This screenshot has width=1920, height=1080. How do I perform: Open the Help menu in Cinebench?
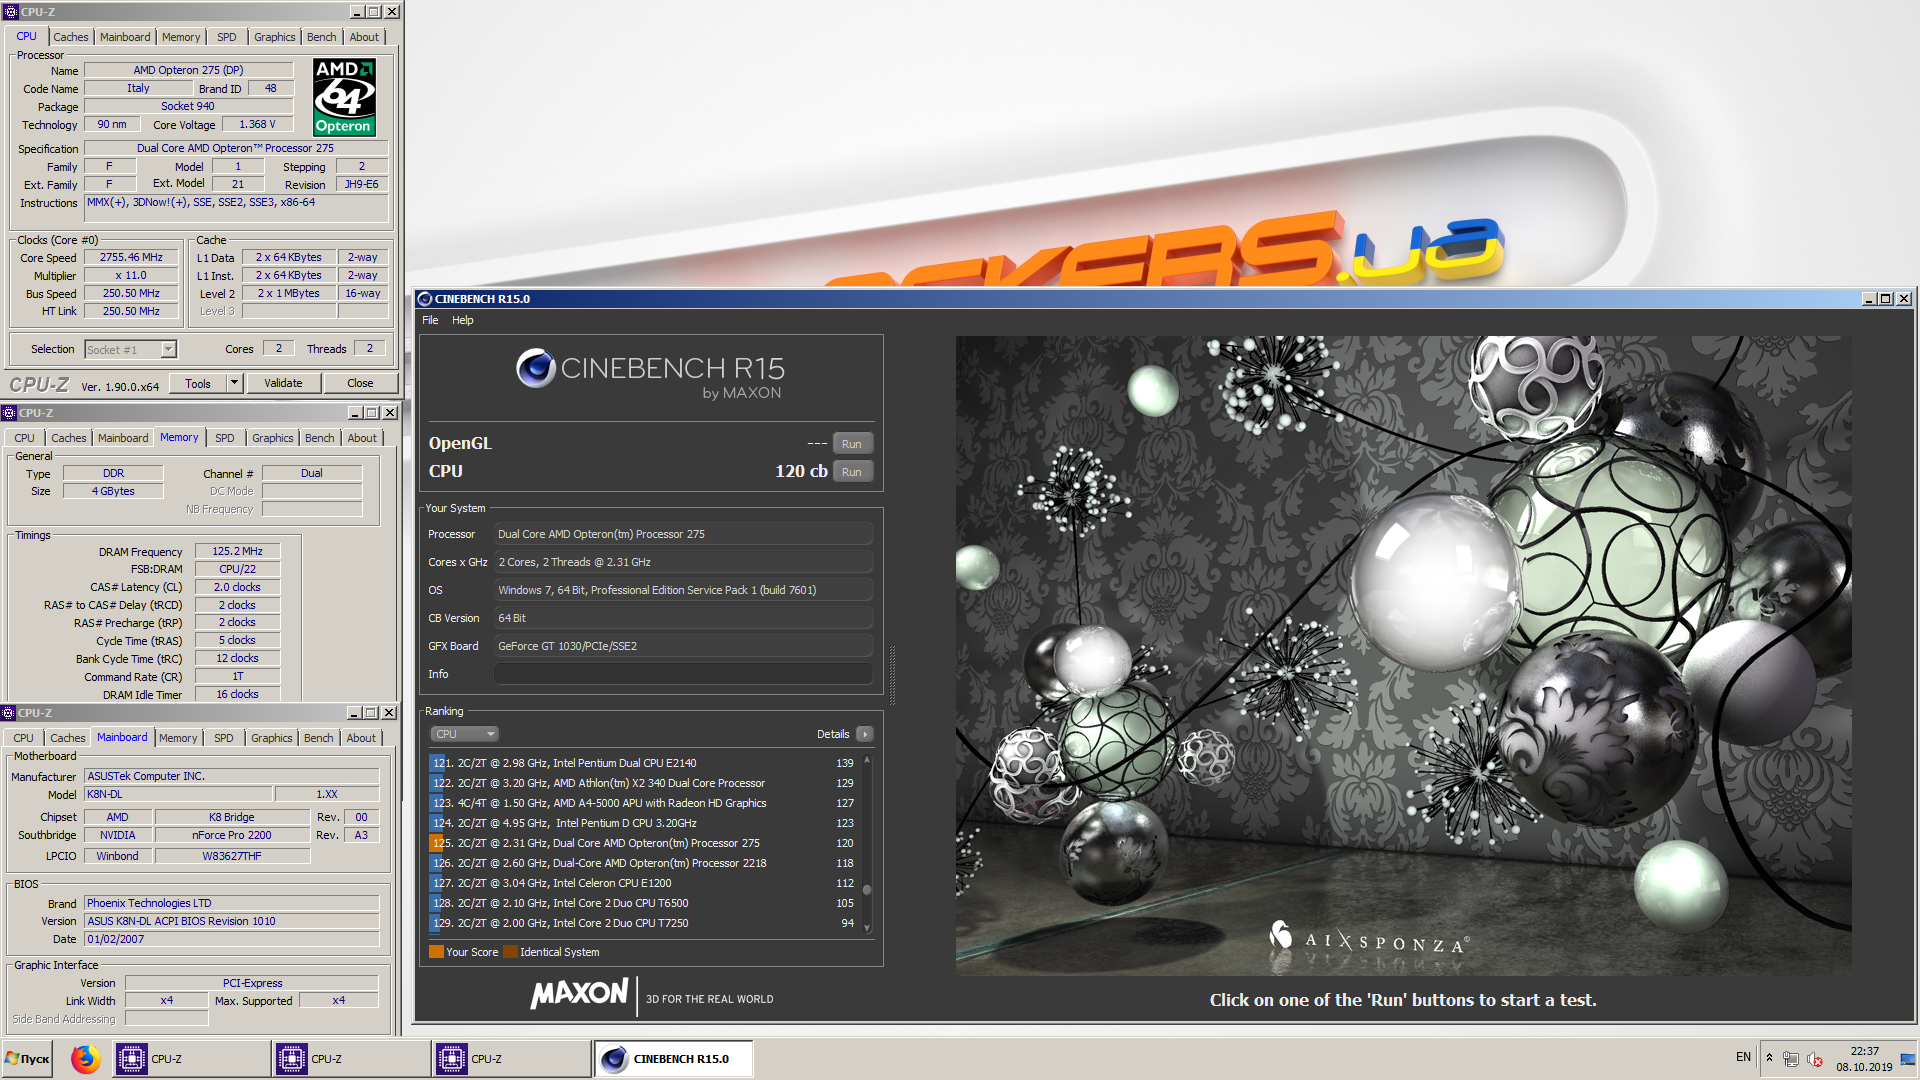[x=462, y=320]
